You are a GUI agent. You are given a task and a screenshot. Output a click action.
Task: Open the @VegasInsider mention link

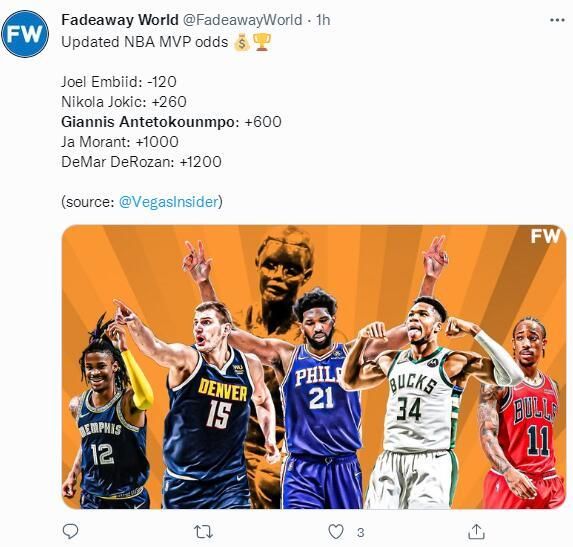click(168, 202)
